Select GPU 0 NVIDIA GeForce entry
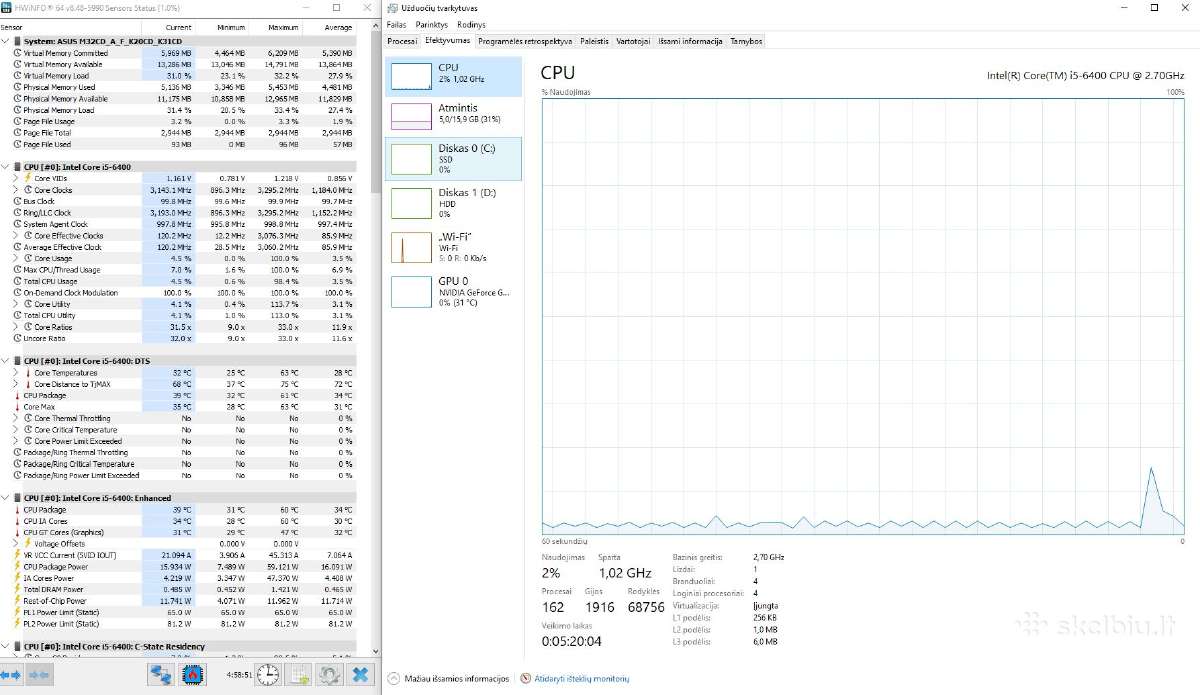This screenshot has width=1200, height=695. pos(453,291)
